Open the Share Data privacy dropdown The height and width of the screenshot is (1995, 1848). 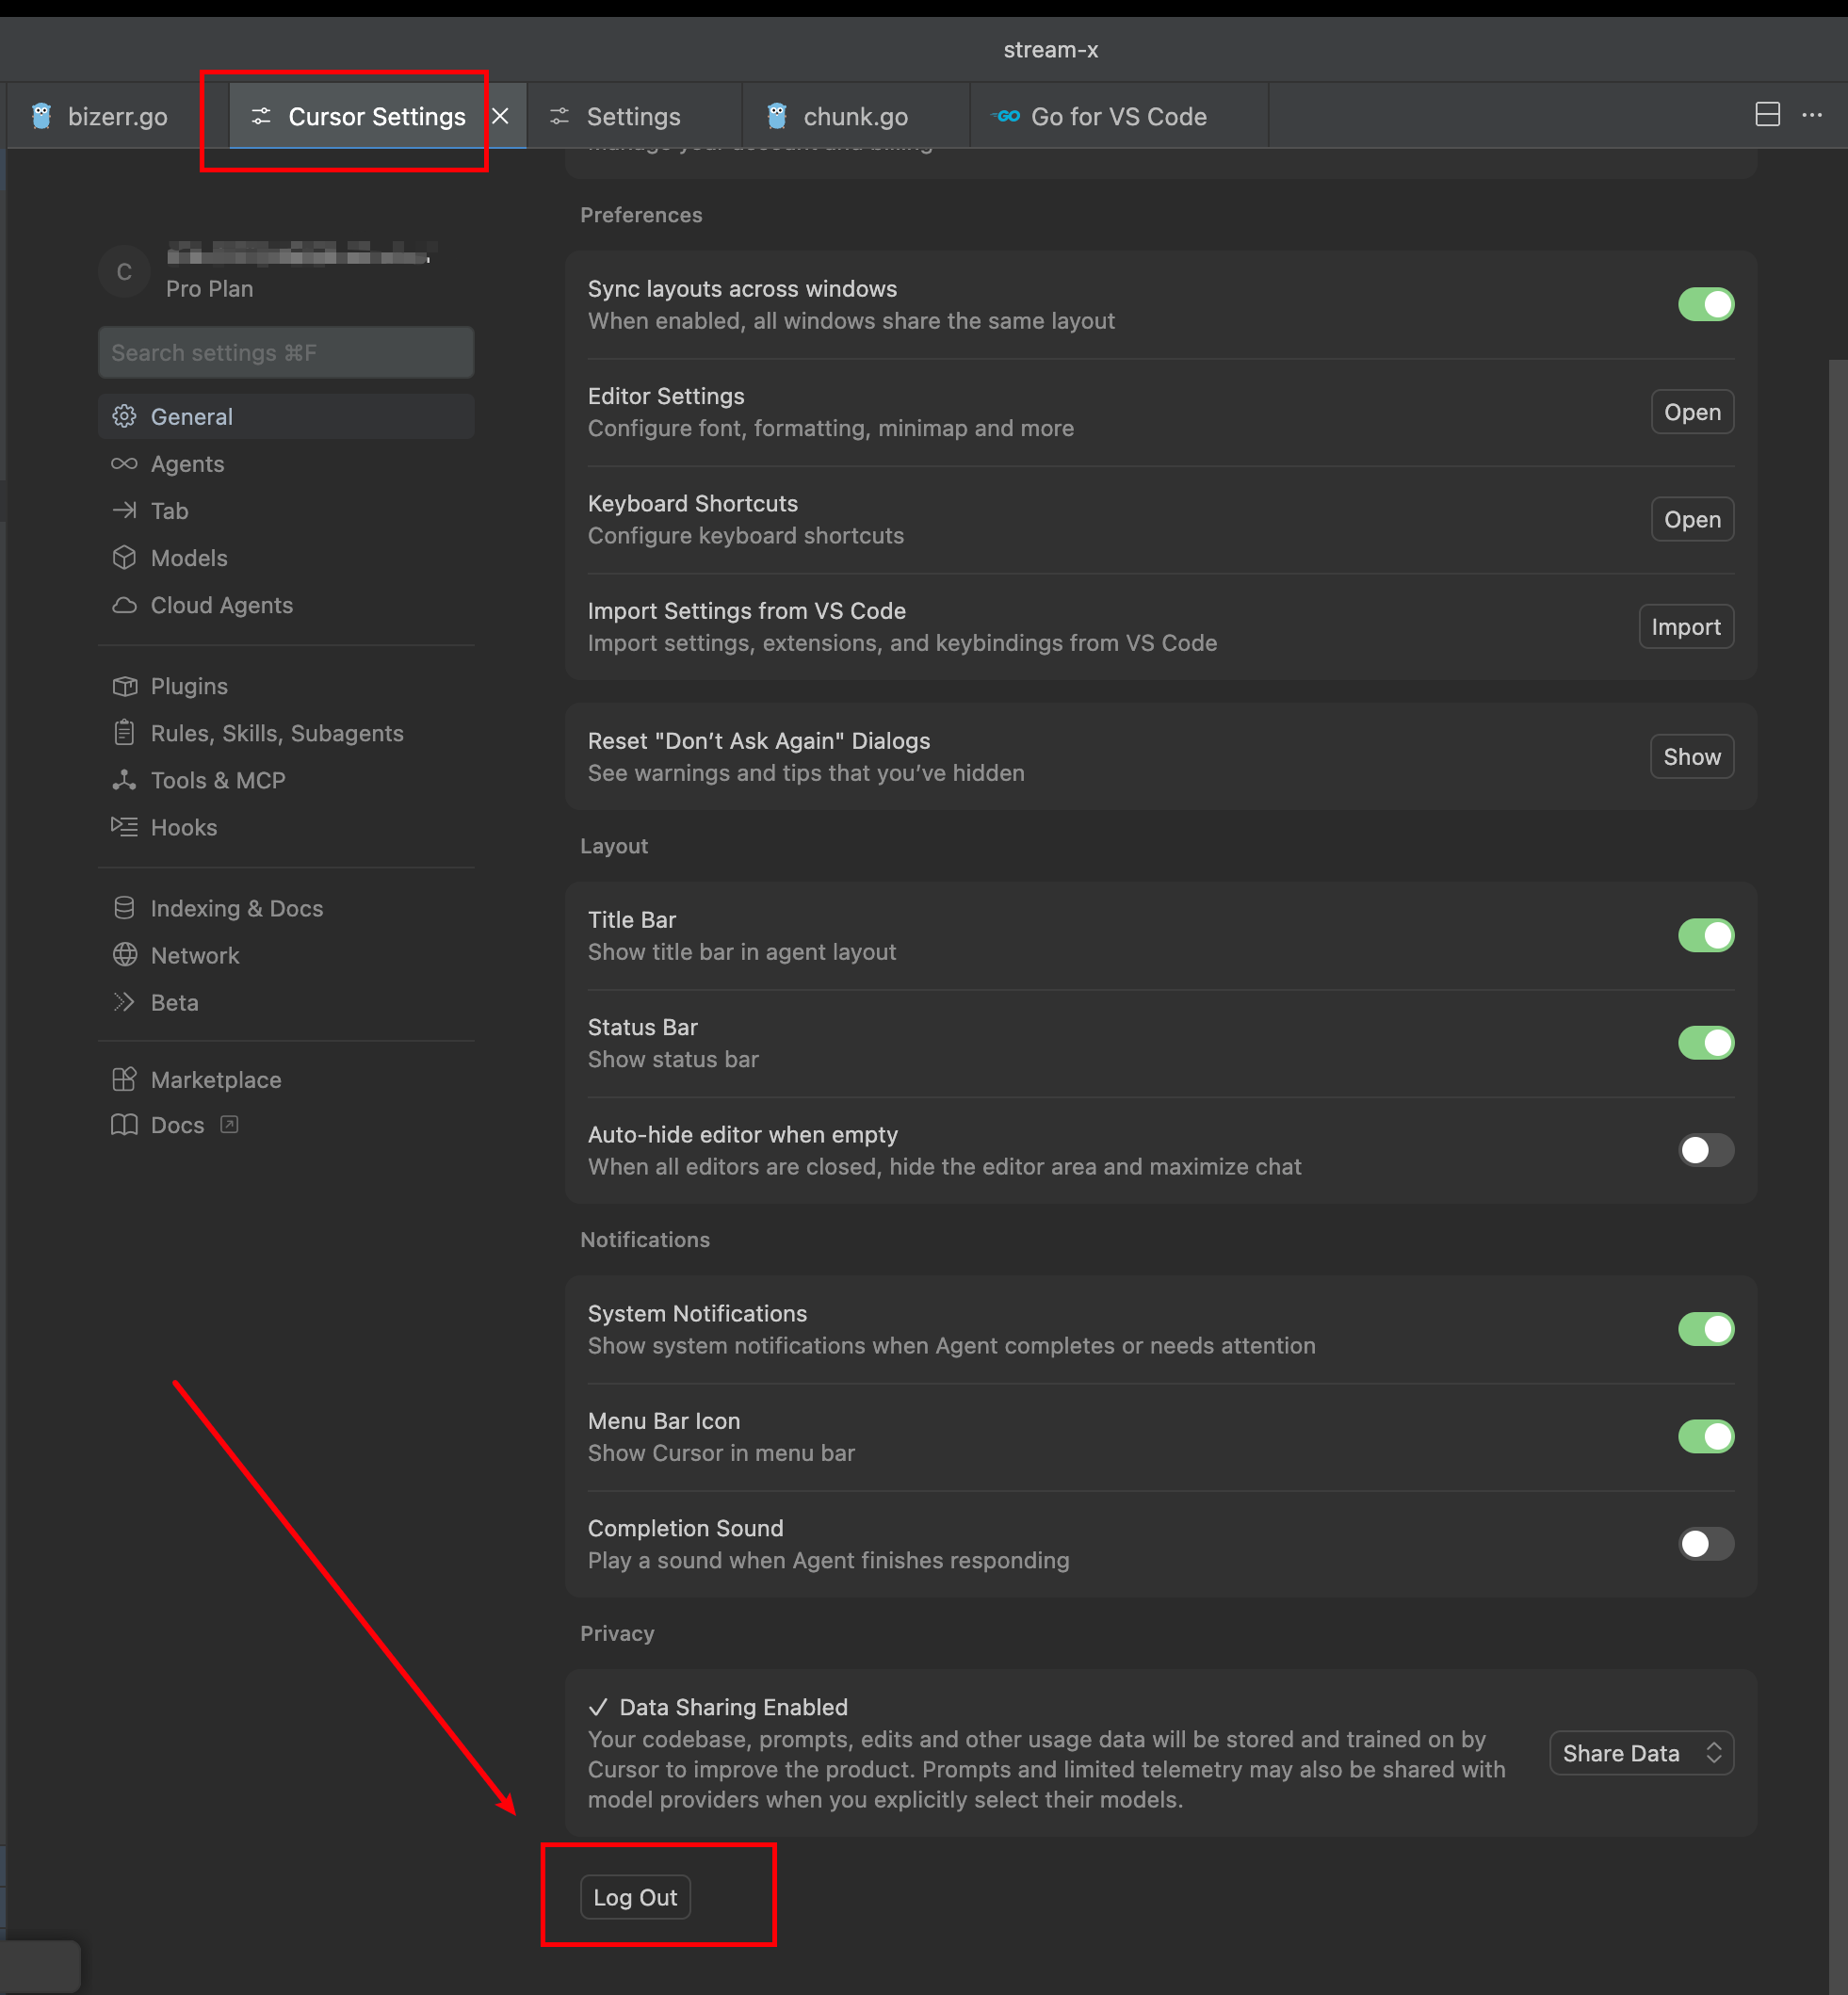tap(1641, 1752)
